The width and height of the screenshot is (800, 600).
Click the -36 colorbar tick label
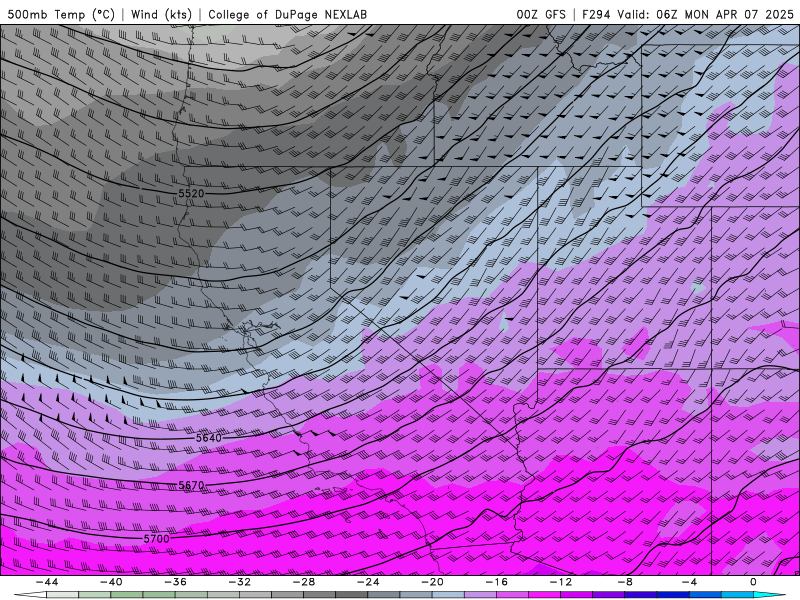click(x=175, y=582)
